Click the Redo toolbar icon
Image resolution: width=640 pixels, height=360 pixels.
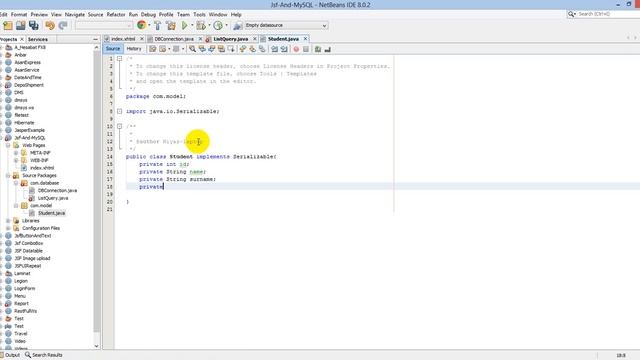[x=63, y=25]
